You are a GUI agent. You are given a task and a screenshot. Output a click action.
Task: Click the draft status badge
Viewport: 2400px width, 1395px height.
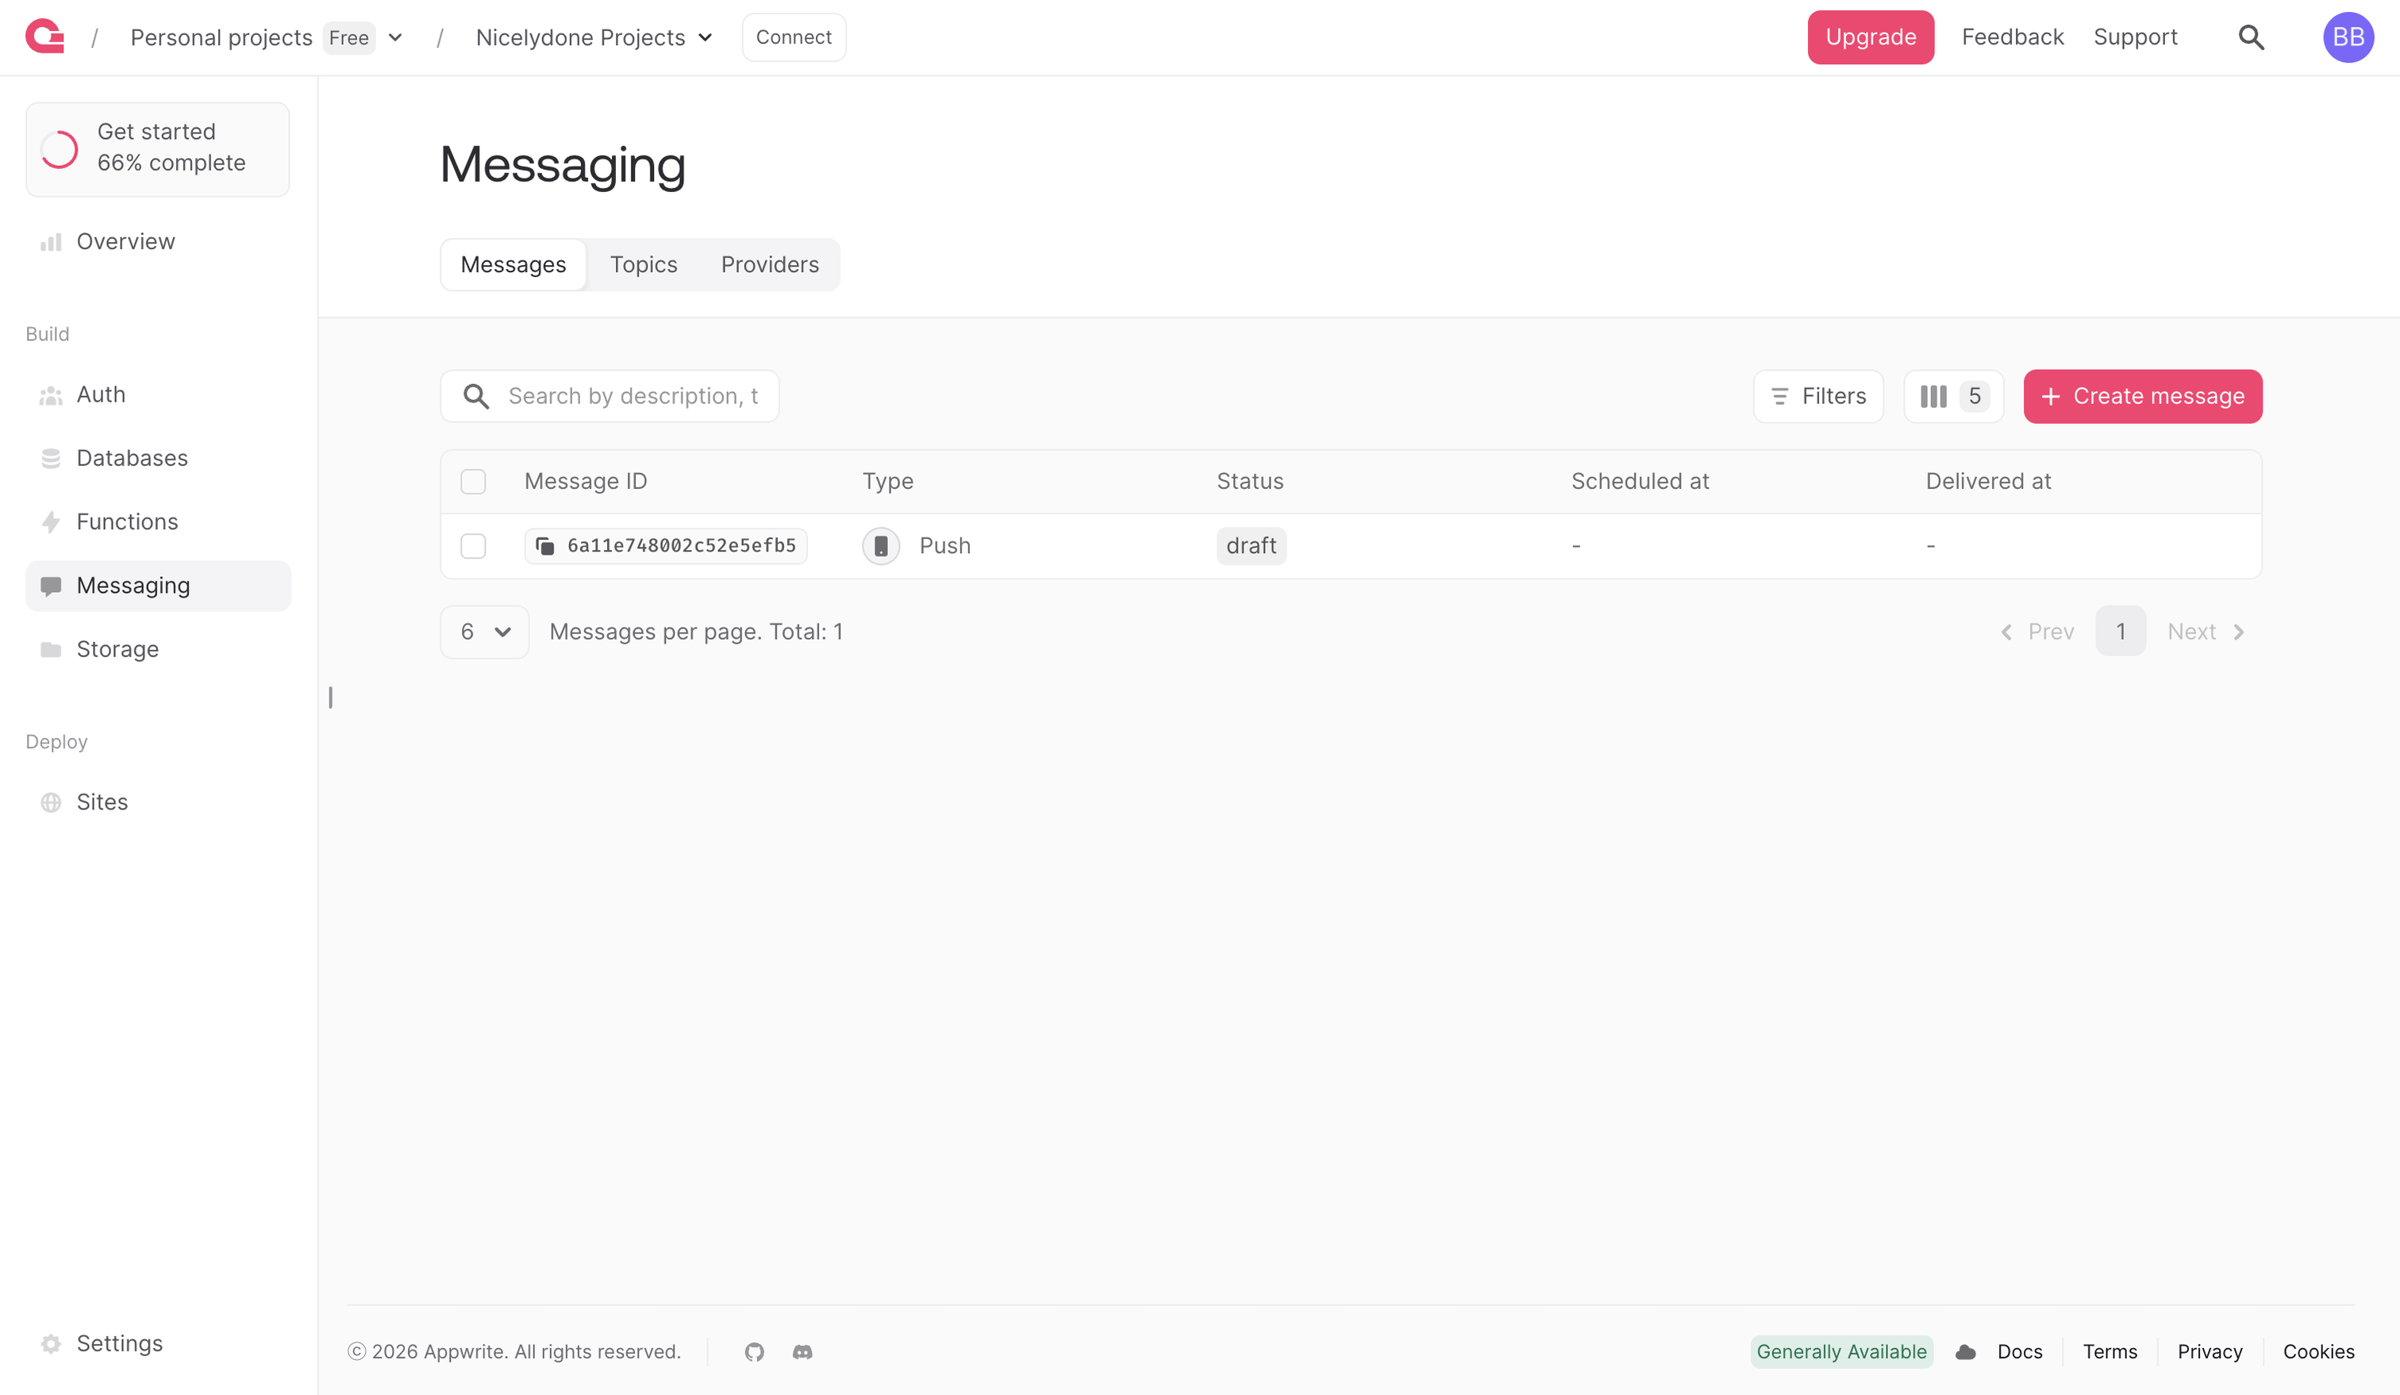[x=1251, y=545]
